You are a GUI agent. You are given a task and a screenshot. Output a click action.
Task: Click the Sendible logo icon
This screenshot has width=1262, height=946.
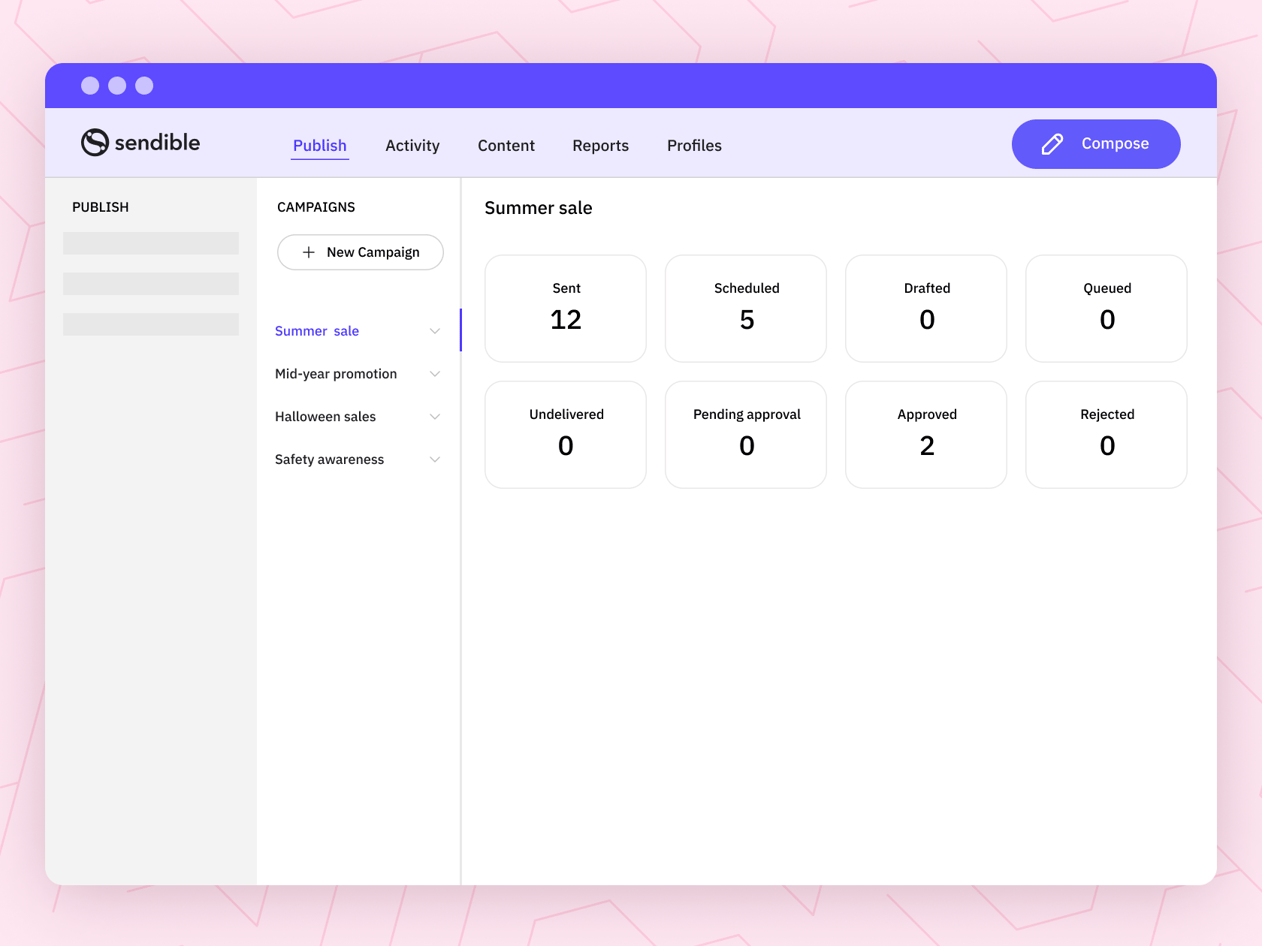pyautogui.click(x=93, y=143)
